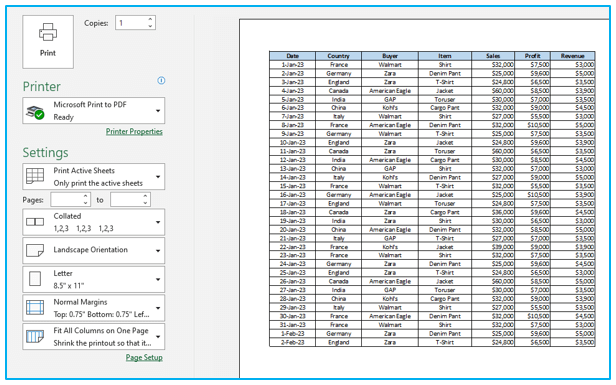Click the Date header in preview
The height and width of the screenshot is (385, 616).
coord(293,56)
